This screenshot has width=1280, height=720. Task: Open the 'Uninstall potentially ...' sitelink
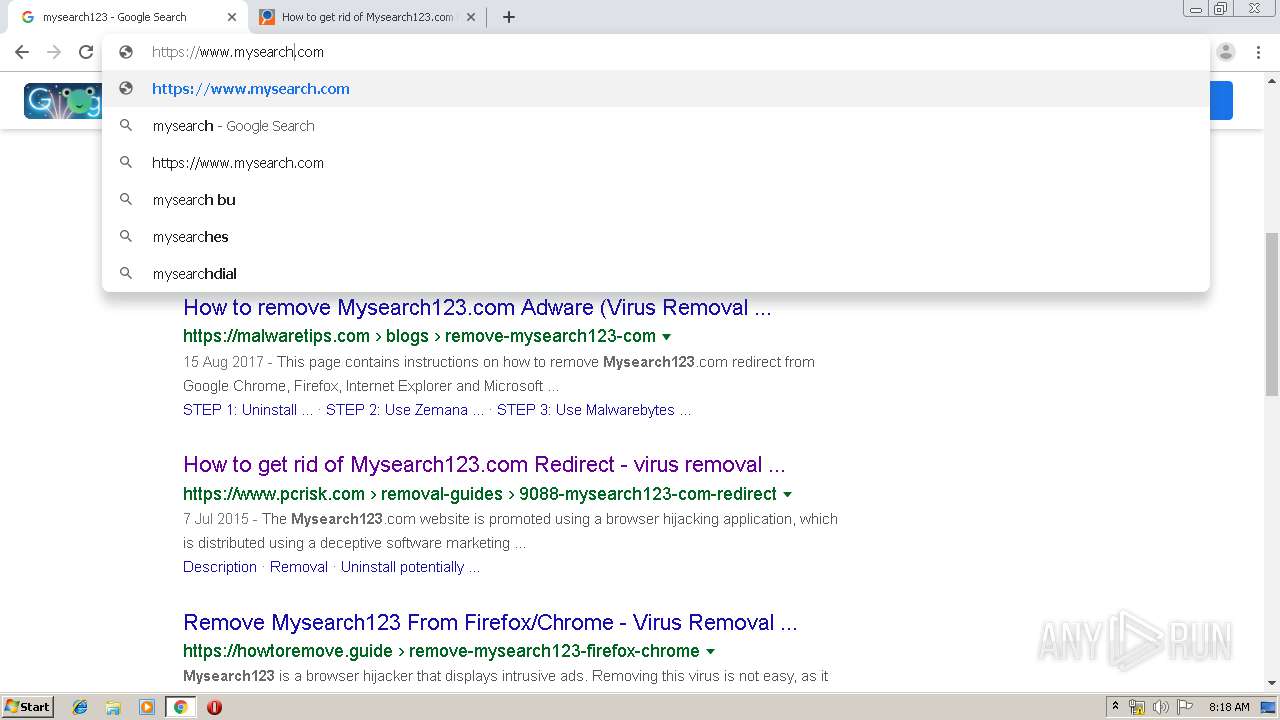[x=410, y=567]
